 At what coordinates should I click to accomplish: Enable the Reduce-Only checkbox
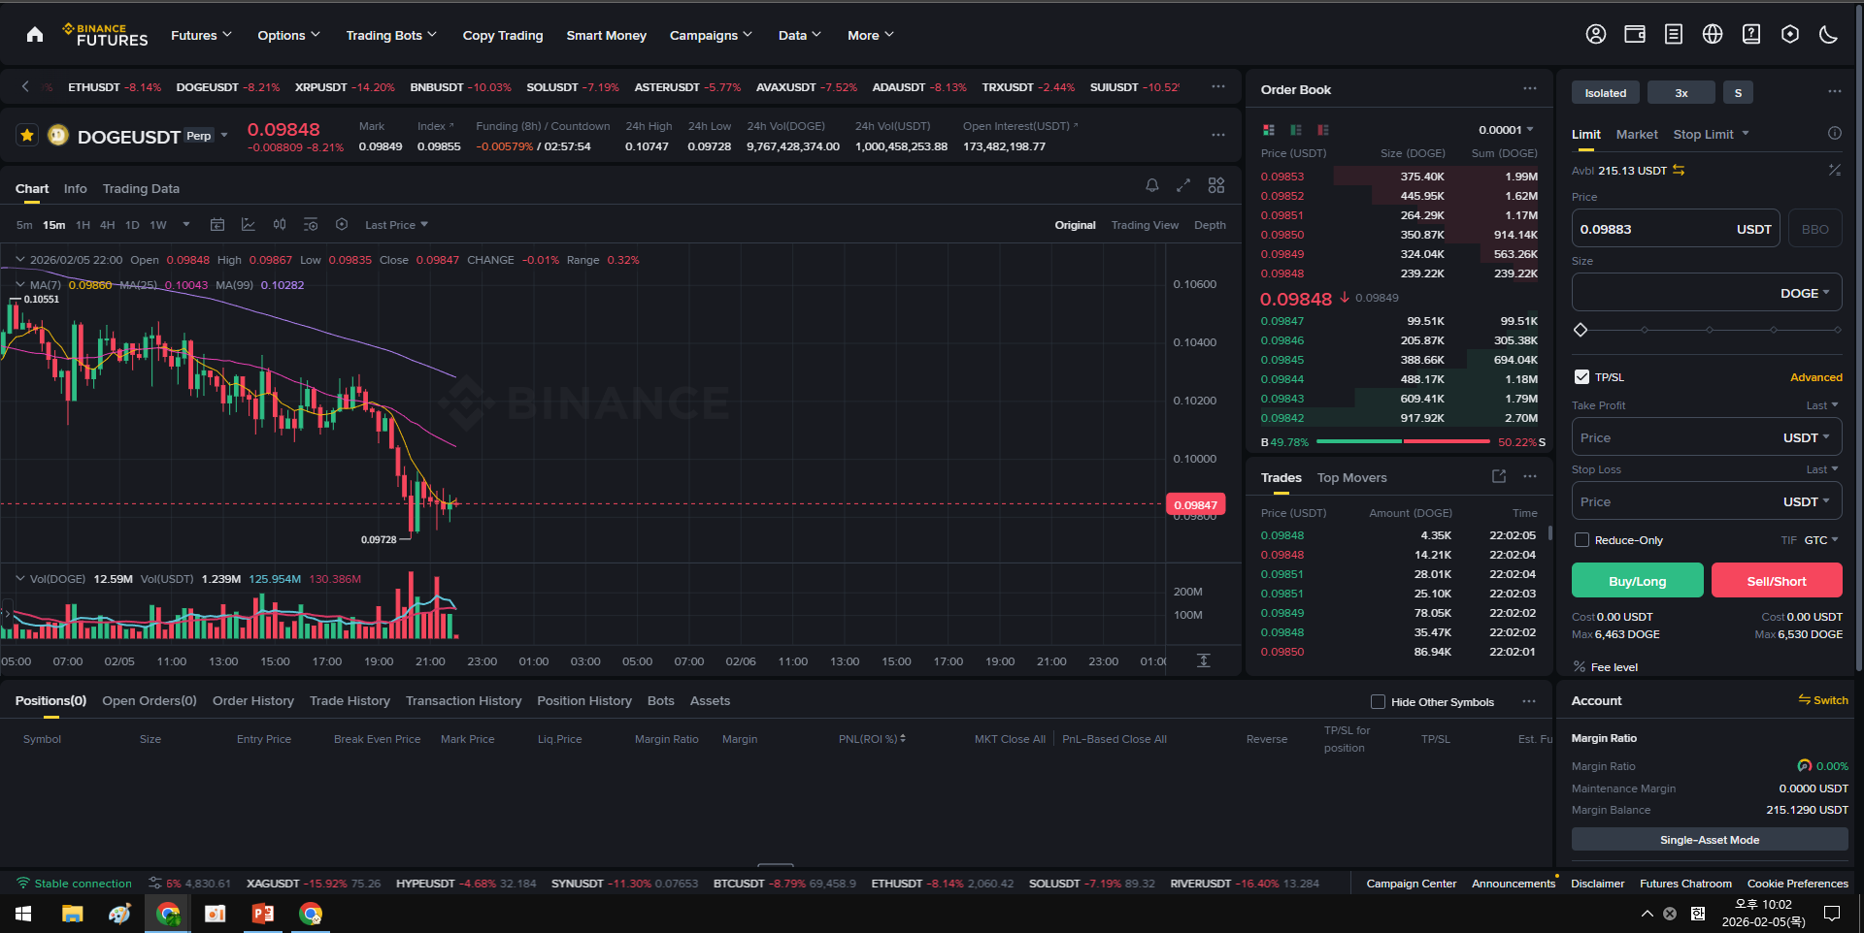[1581, 540]
